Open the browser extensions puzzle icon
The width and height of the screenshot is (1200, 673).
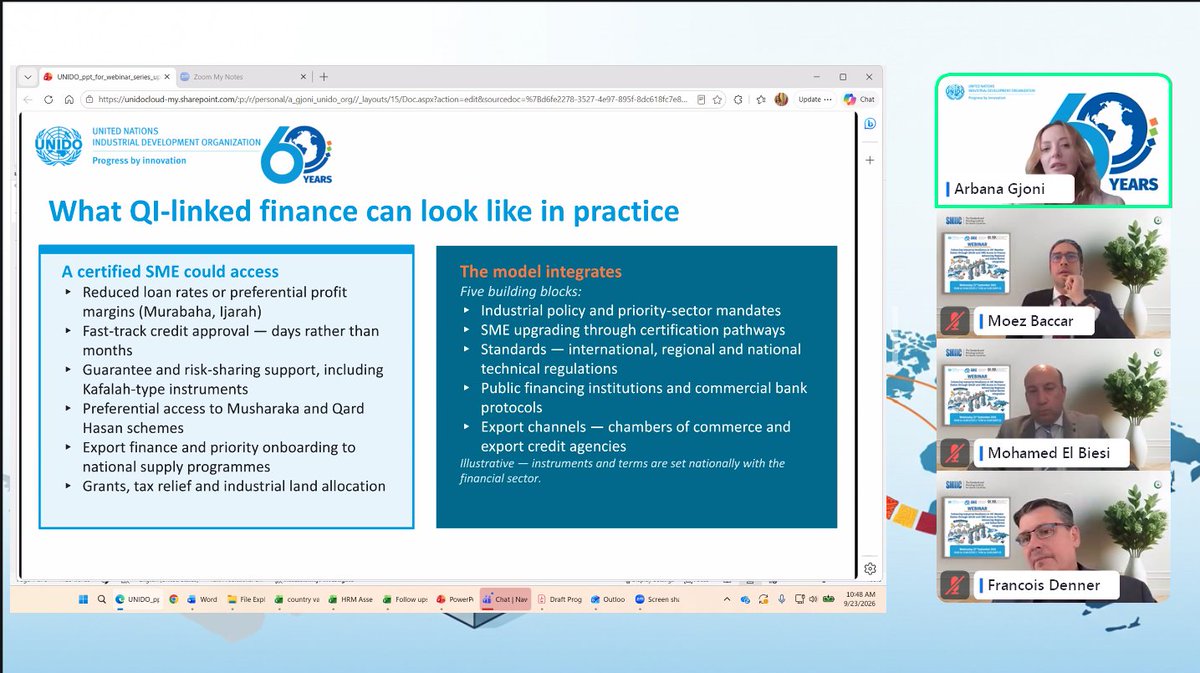(x=738, y=99)
